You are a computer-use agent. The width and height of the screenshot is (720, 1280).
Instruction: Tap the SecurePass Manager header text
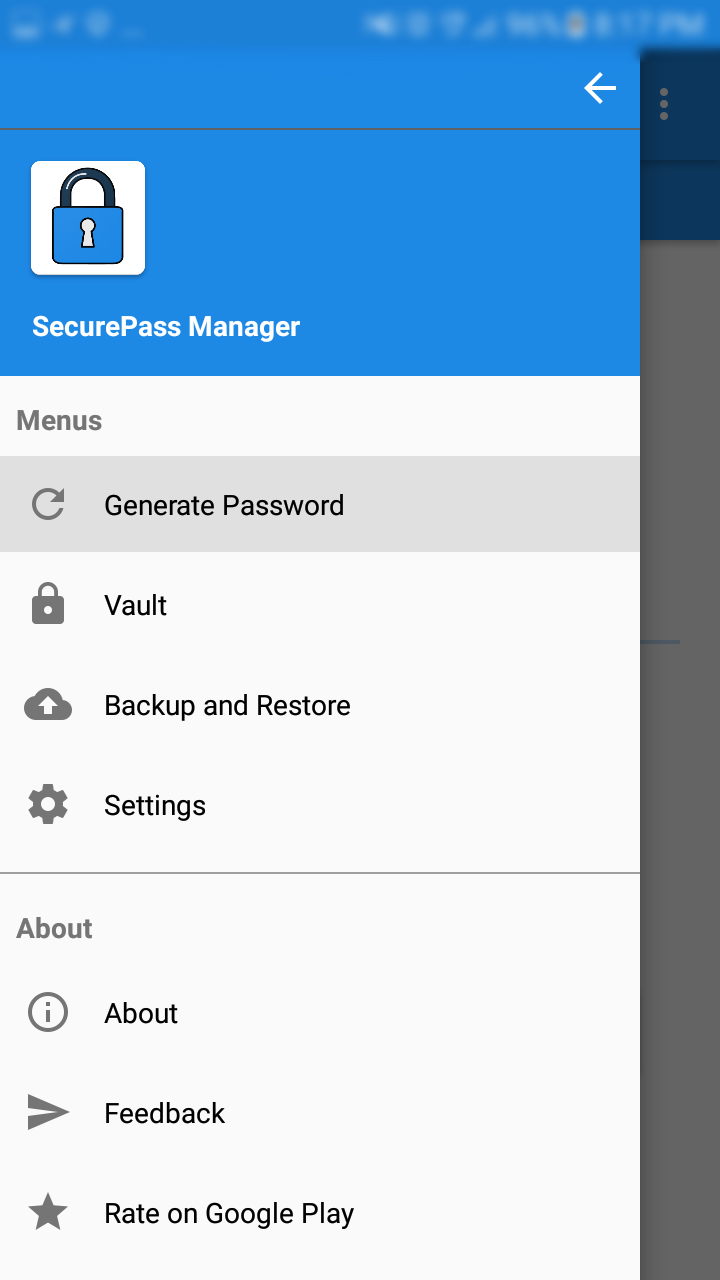point(165,326)
